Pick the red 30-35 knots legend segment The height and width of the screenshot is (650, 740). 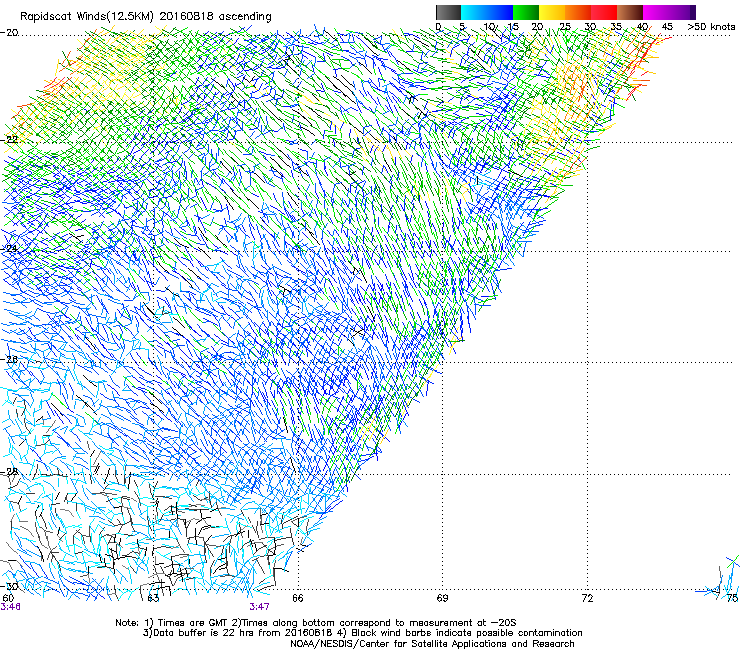(x=604, y=12)
